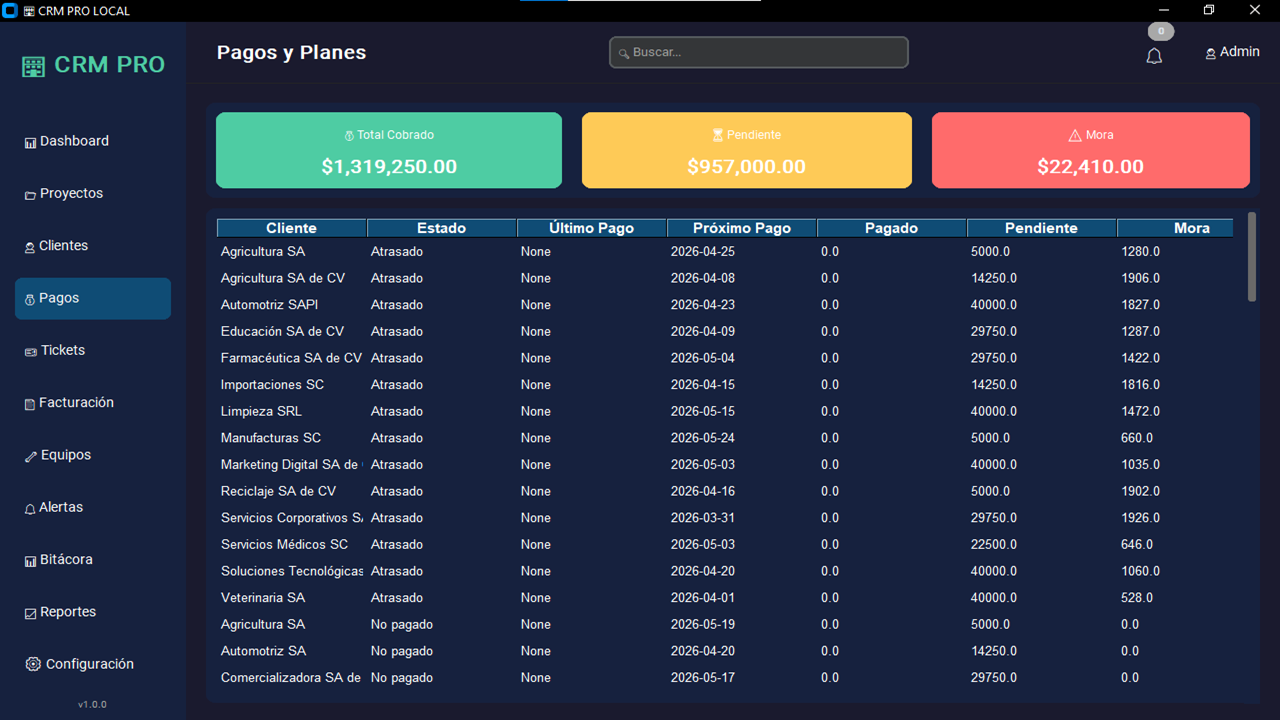Click the Dashboard chart icon in sidebar
Viewport: 1280px width, 720px height.
coord(30,142)
